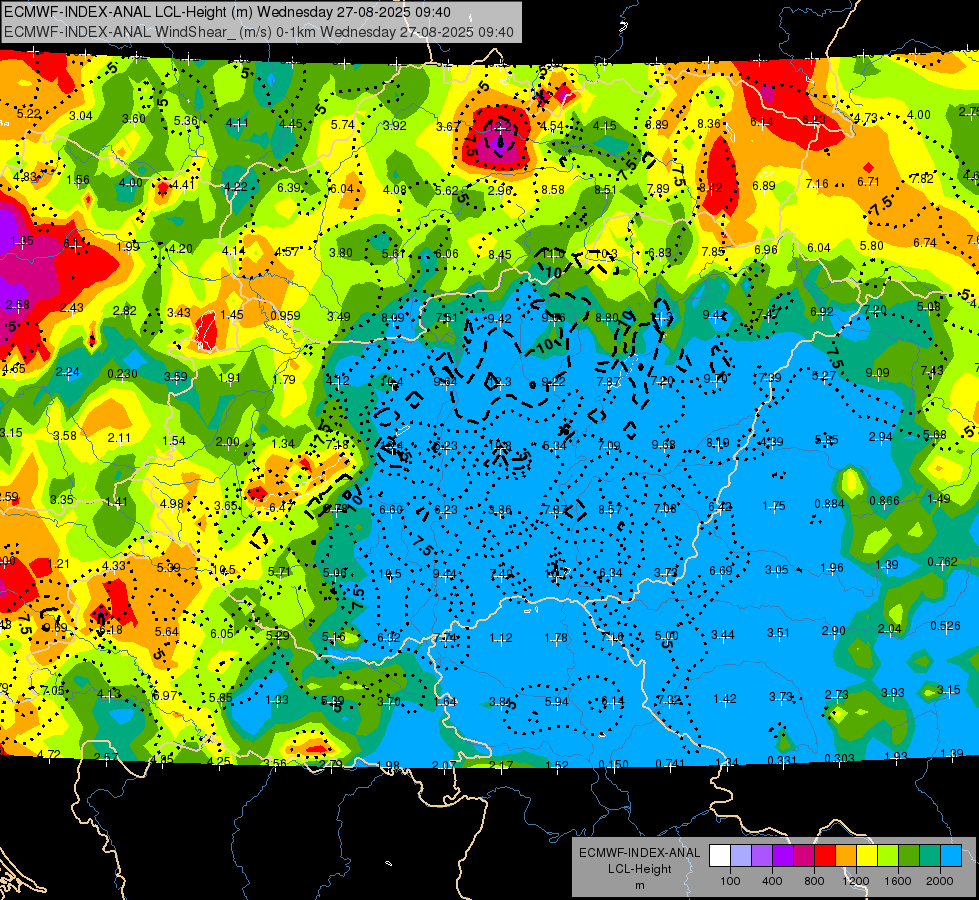Click the wind shear value '5.64'

(x=167, y=631)
